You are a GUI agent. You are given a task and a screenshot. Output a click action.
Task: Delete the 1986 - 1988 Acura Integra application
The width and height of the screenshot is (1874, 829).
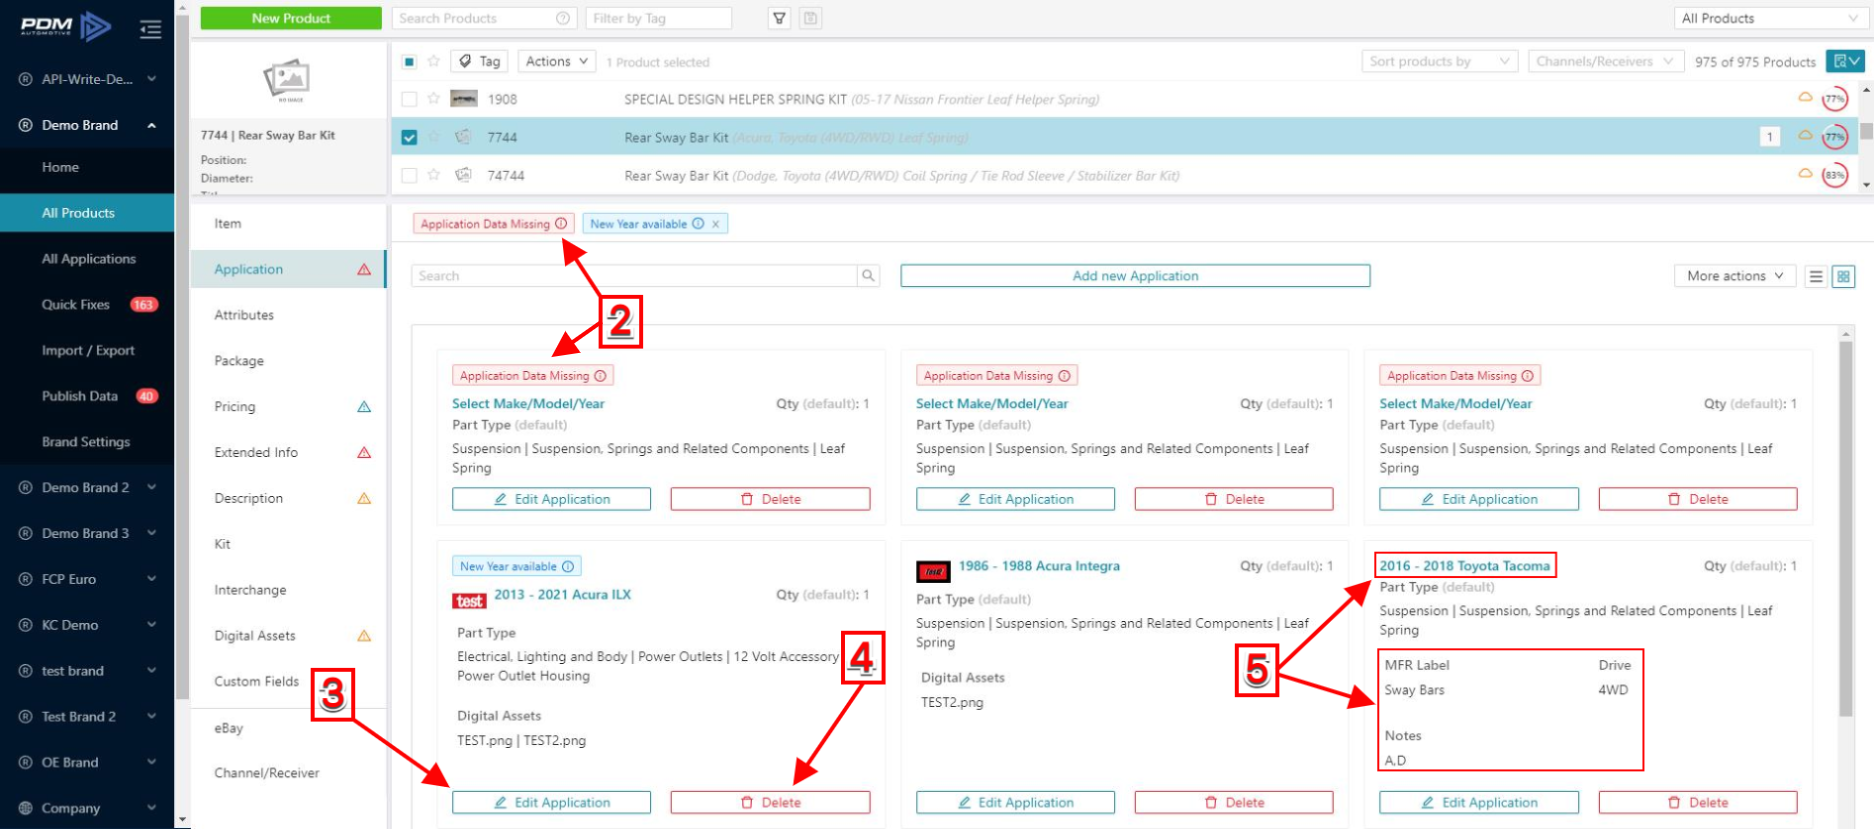coord(1234,802)
